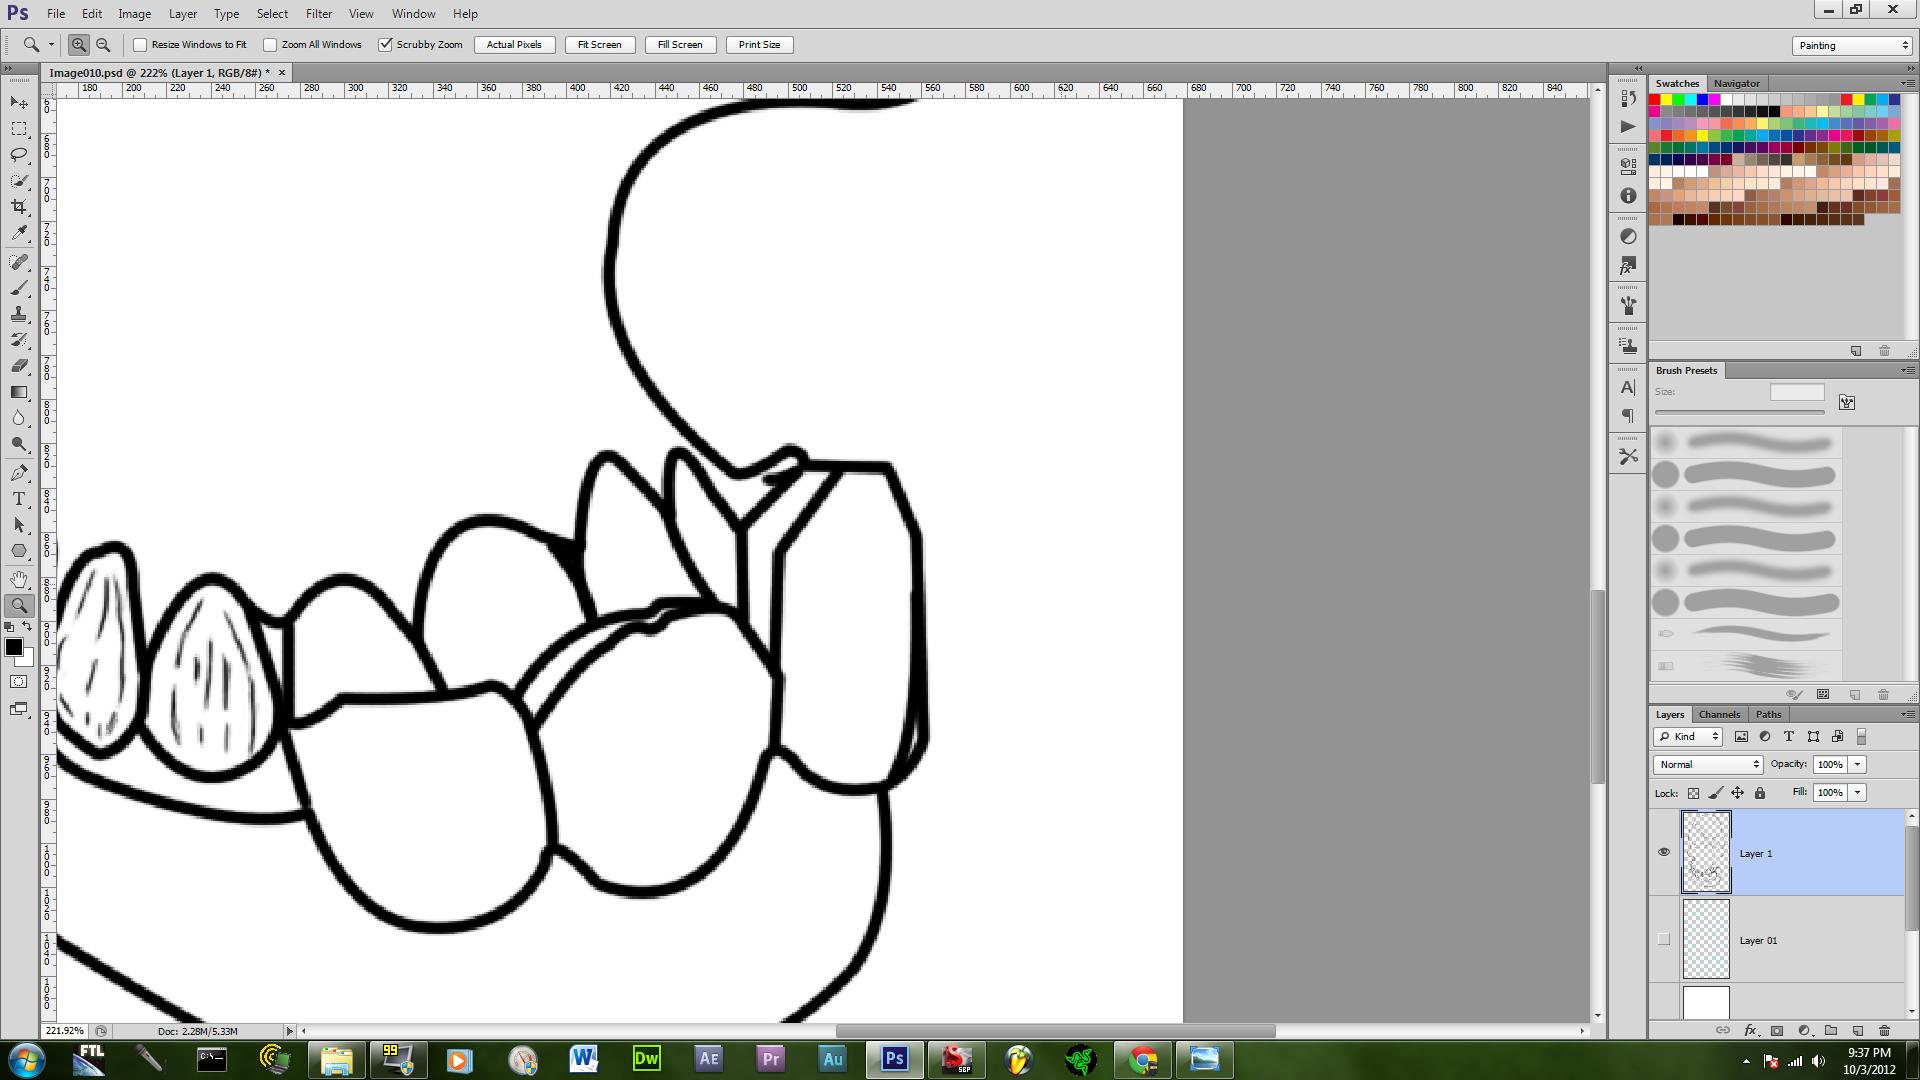
Task: Select the Horizontal Type tool
Action: pyautogui.click(x=19, y=498)
